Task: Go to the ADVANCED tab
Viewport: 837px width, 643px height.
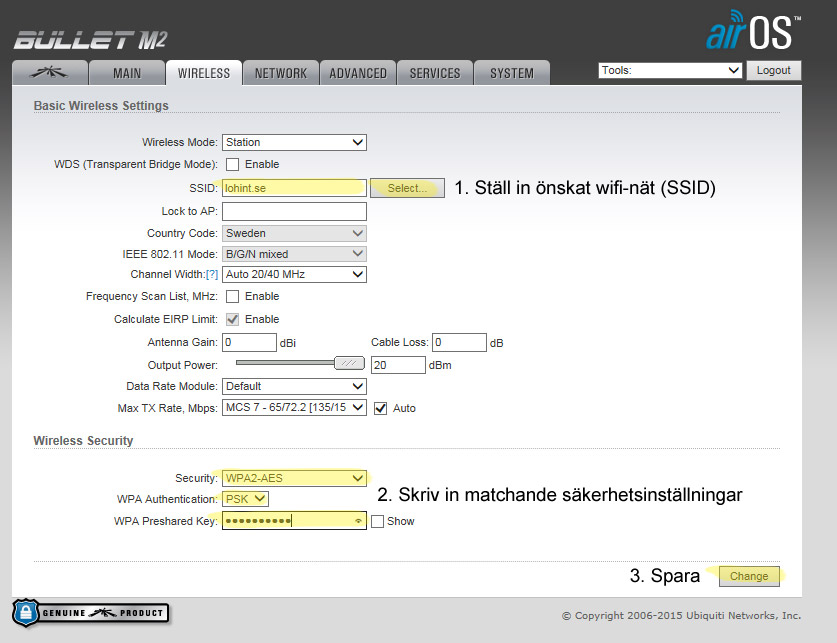Action: (x=358, y=73)
